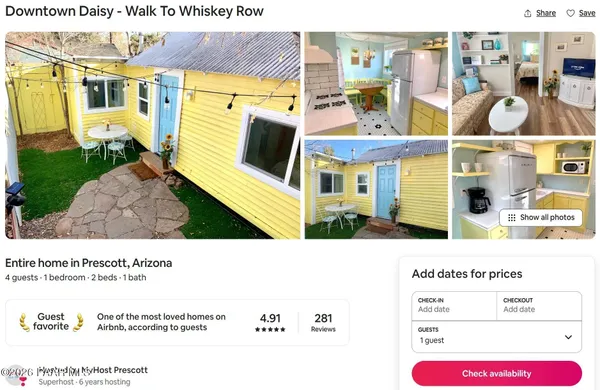This screenshot has height=390, width=600.
Task: Expand the guests dropdown chevron
Action: [569, 337]
